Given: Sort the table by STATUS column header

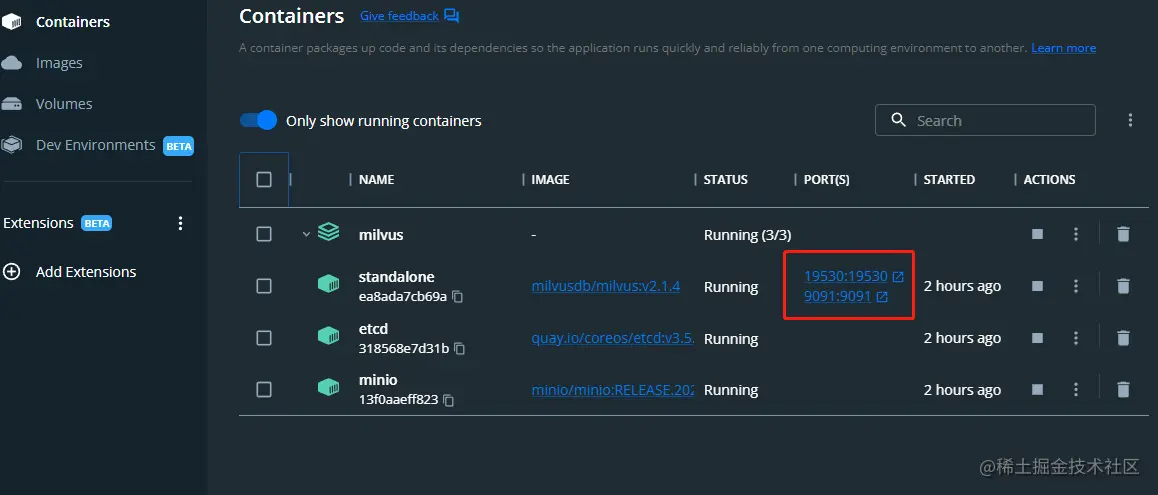Looking at the screenshot, I should [725, 180].
